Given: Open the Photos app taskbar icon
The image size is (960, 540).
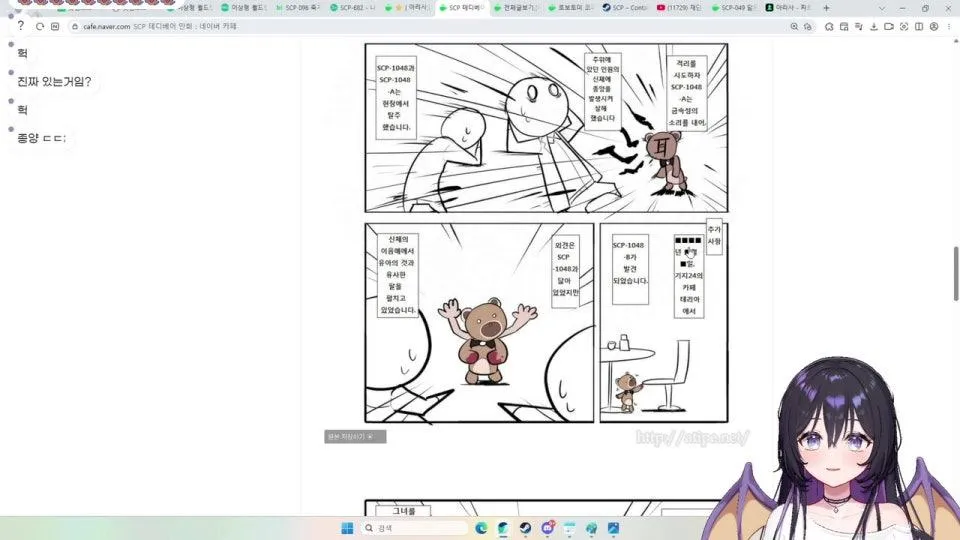Looking at the screenshot, I should click(x=613, y=528).
